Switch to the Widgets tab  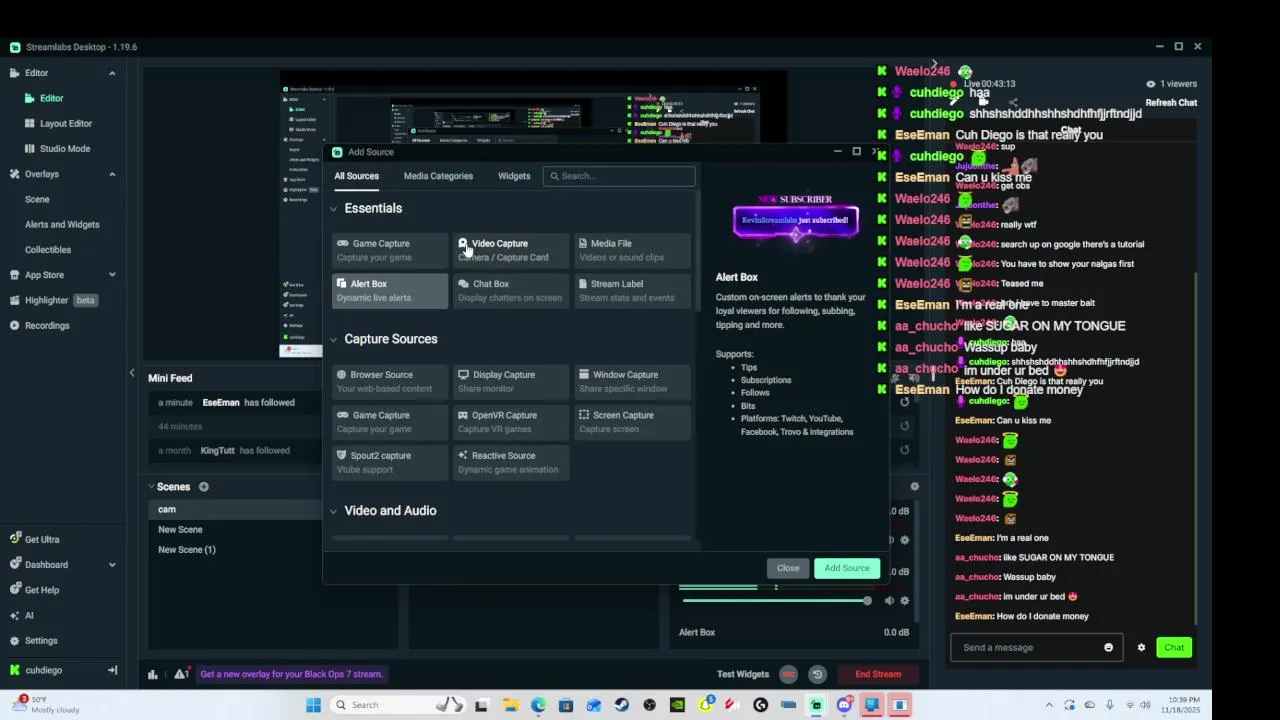514,176
